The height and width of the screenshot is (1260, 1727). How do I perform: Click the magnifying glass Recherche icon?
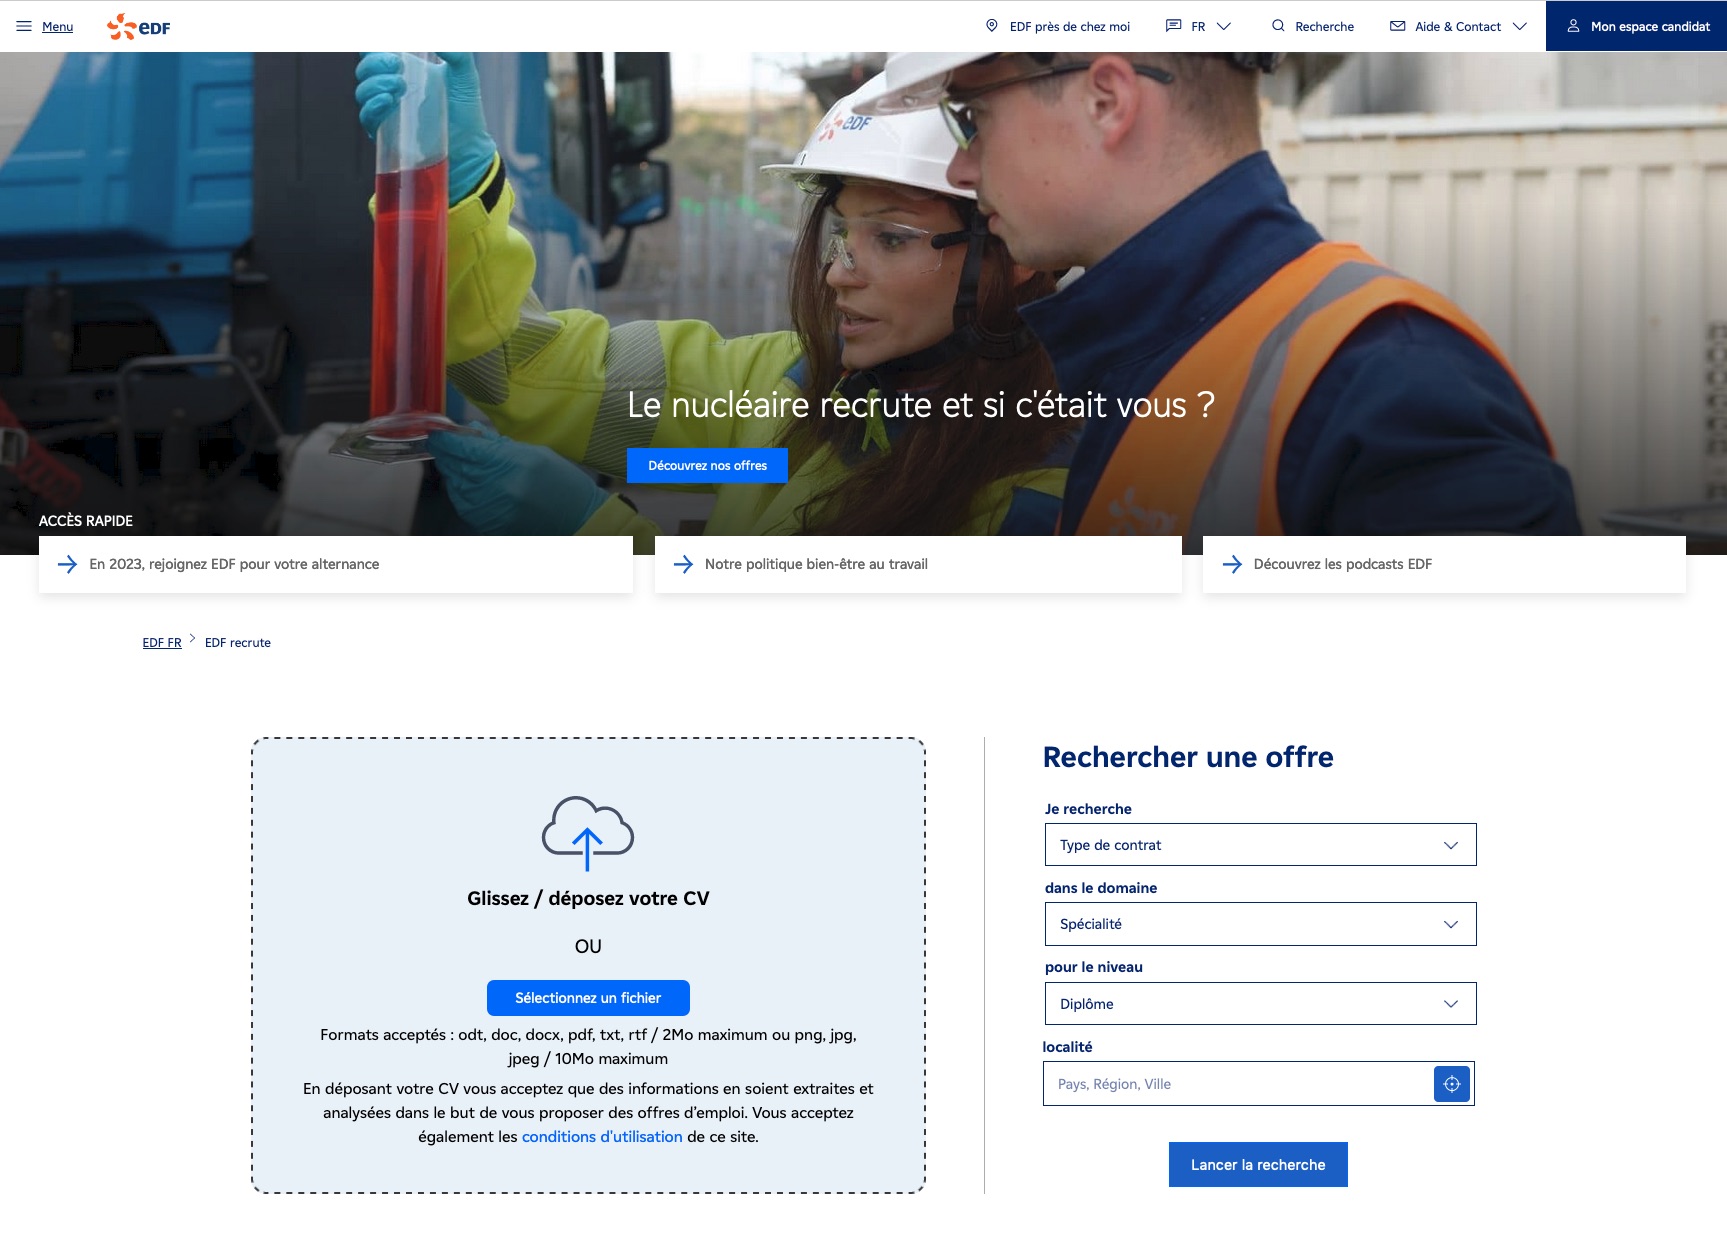1278,26
